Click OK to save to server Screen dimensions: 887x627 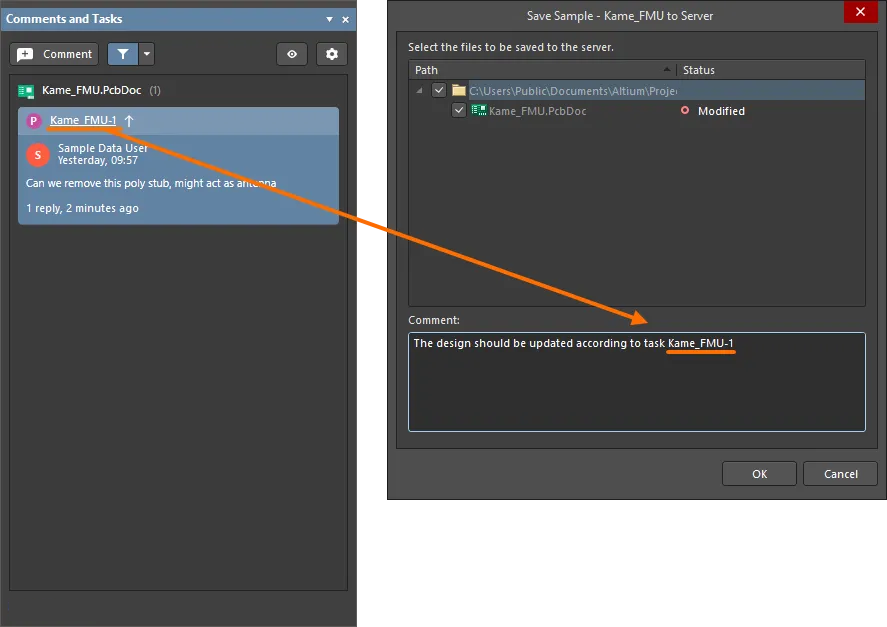click(759, 474)
